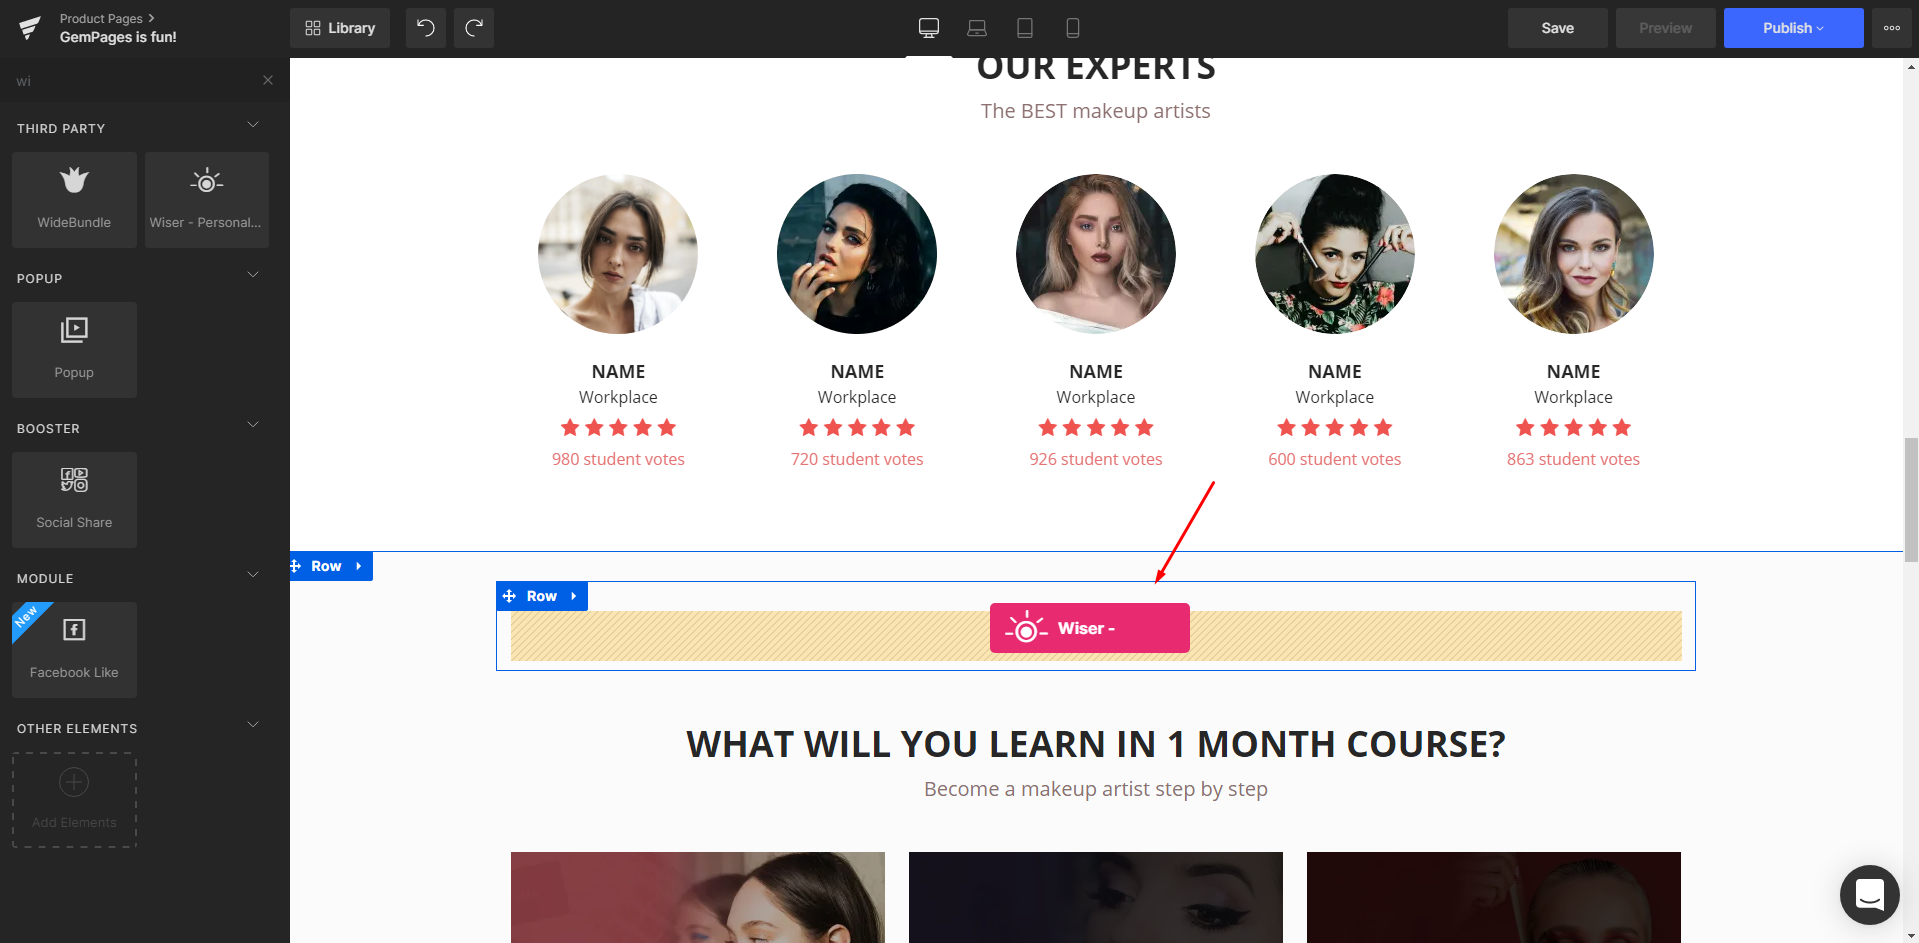Viewport: 1919px width, 943px height.
Task: Switch to tablet device view
Action: click(1025, 28)
